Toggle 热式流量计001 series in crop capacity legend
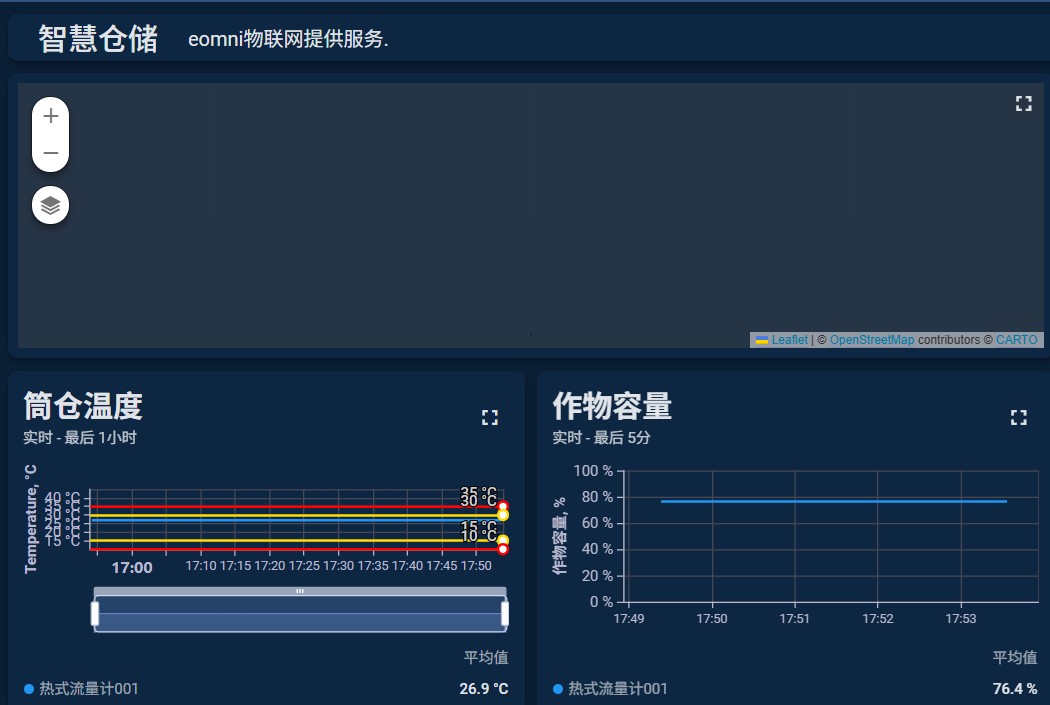This screenshot has height=705, width=1050. [617, 689]
